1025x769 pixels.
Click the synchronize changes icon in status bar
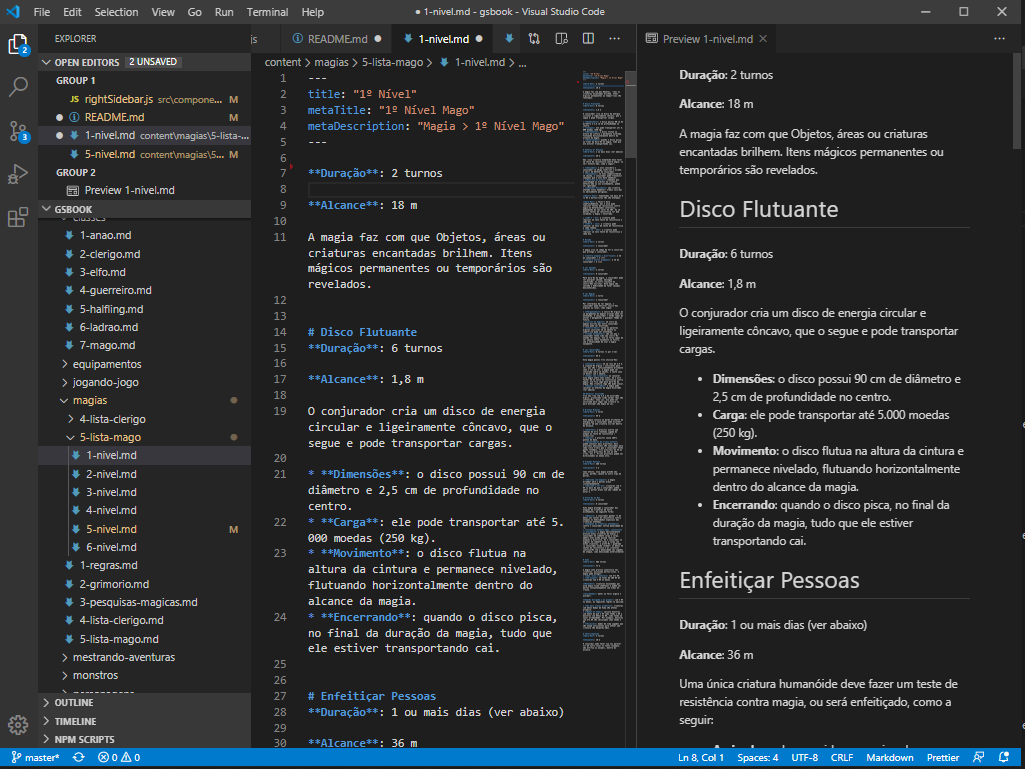point(76,758)
